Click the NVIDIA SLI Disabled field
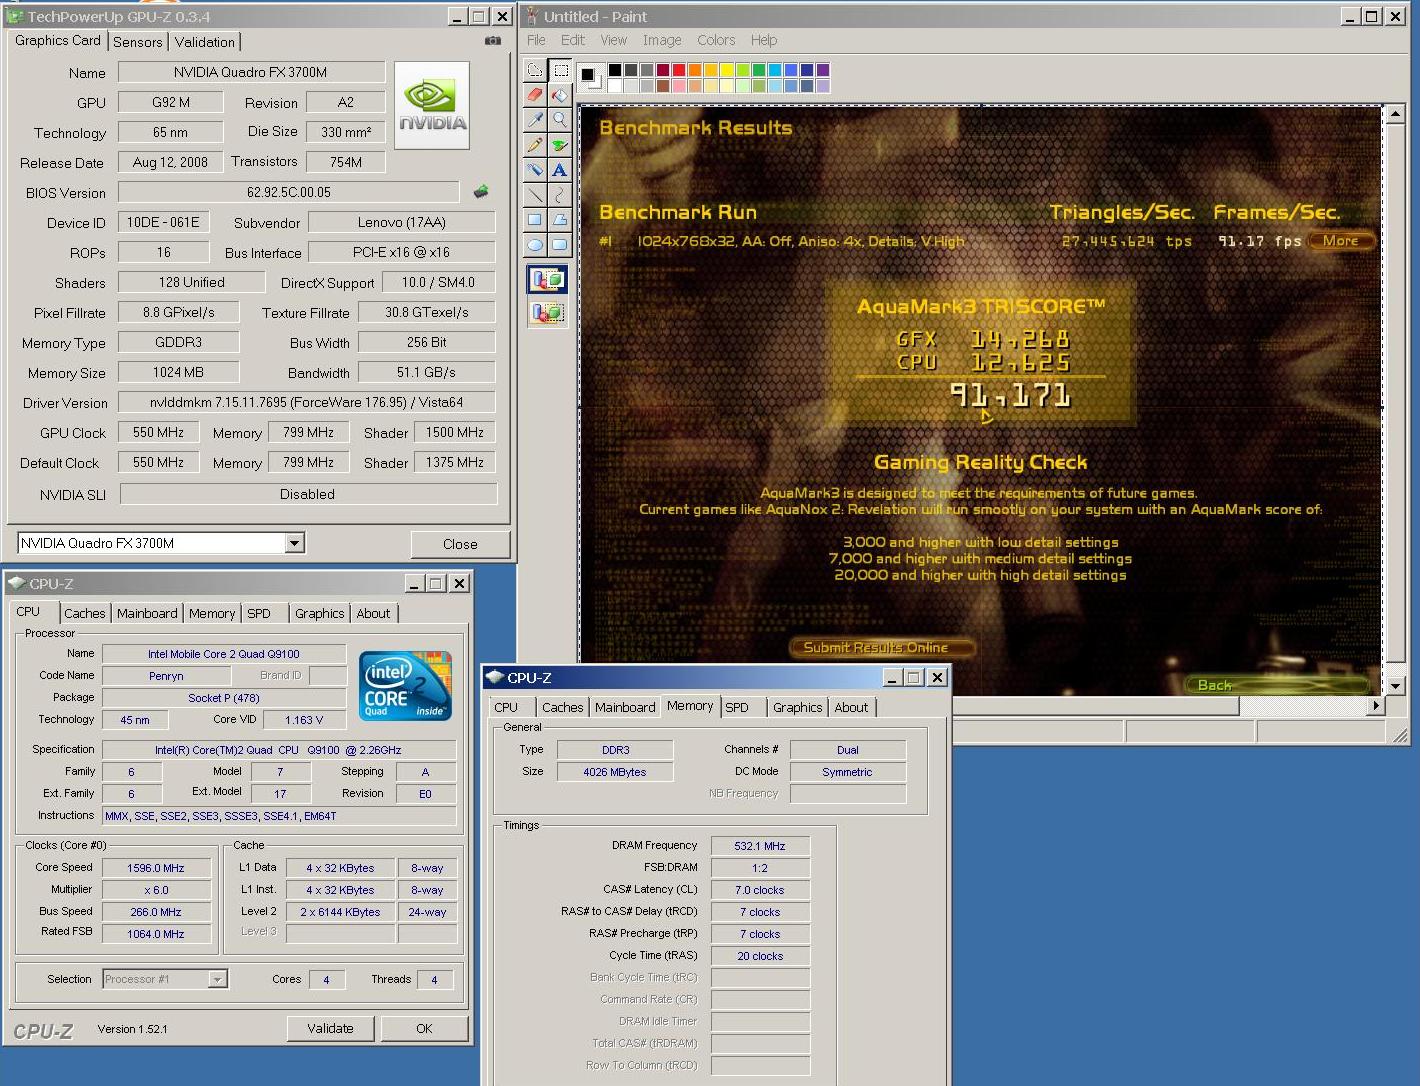Image resolution: width=1420 pixels, height=1086 pixels. (308, 494)
